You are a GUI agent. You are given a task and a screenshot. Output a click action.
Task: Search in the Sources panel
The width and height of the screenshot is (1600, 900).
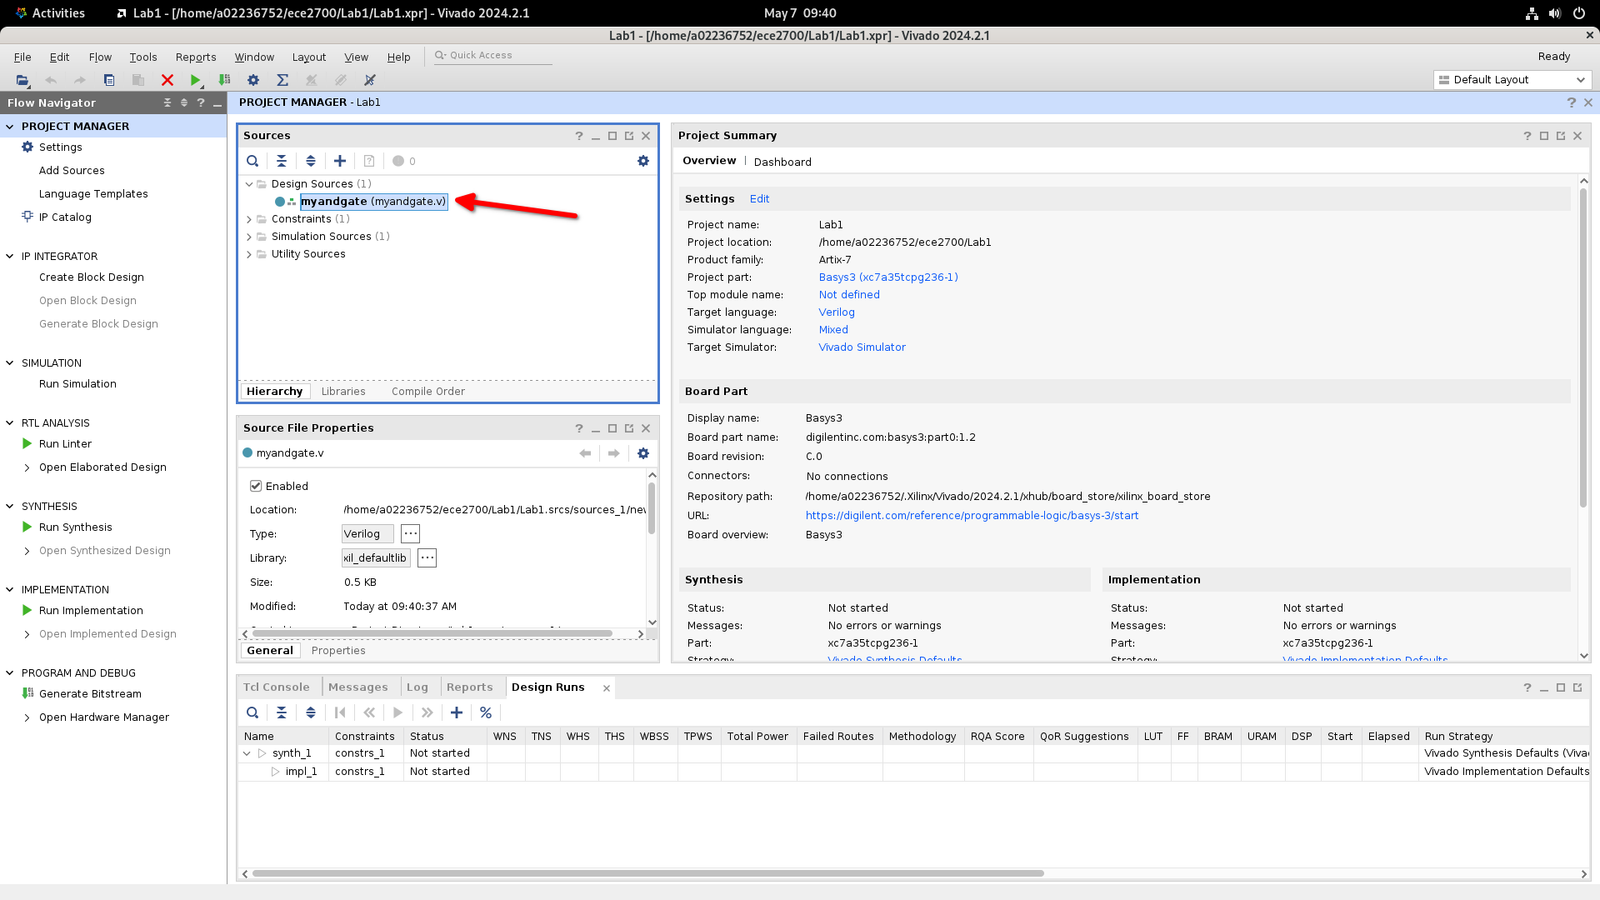coord(253,161)
